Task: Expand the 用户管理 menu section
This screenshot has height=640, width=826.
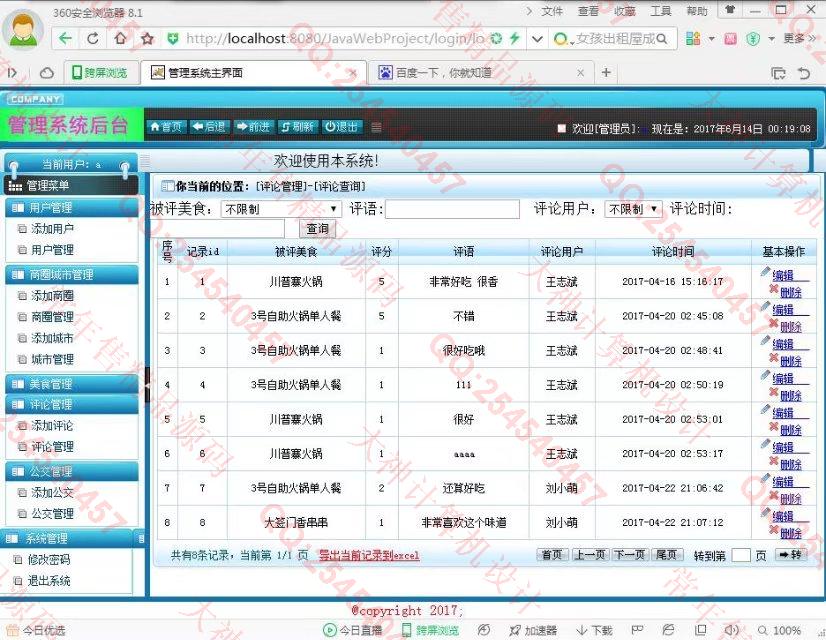Action: tap(72, 208)
